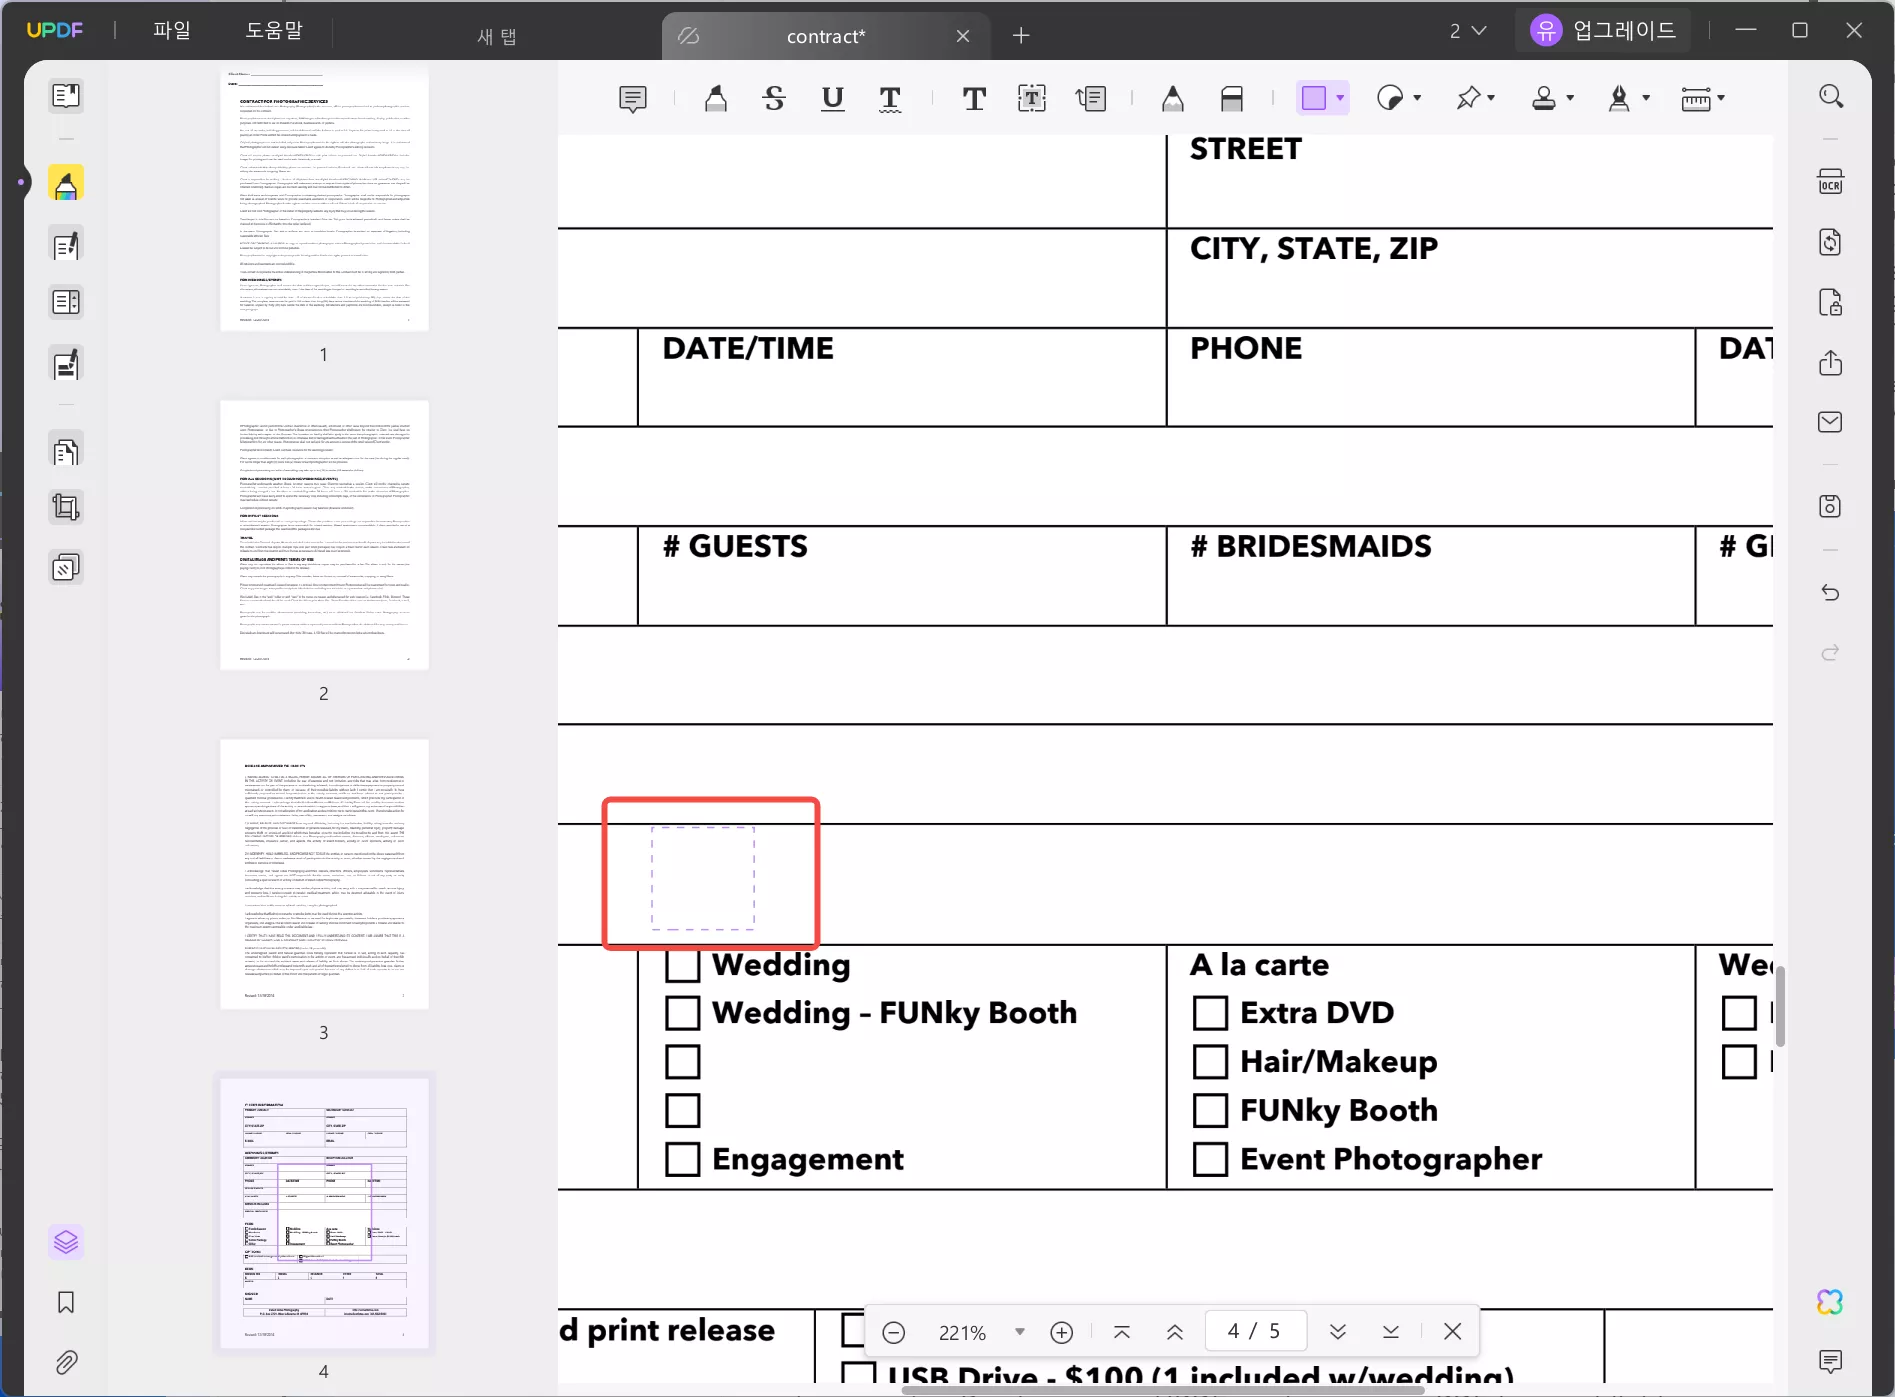Screen dimensions: 1895x1397
Task: Select the Text comment tool
Action: (x=974, y=99)
